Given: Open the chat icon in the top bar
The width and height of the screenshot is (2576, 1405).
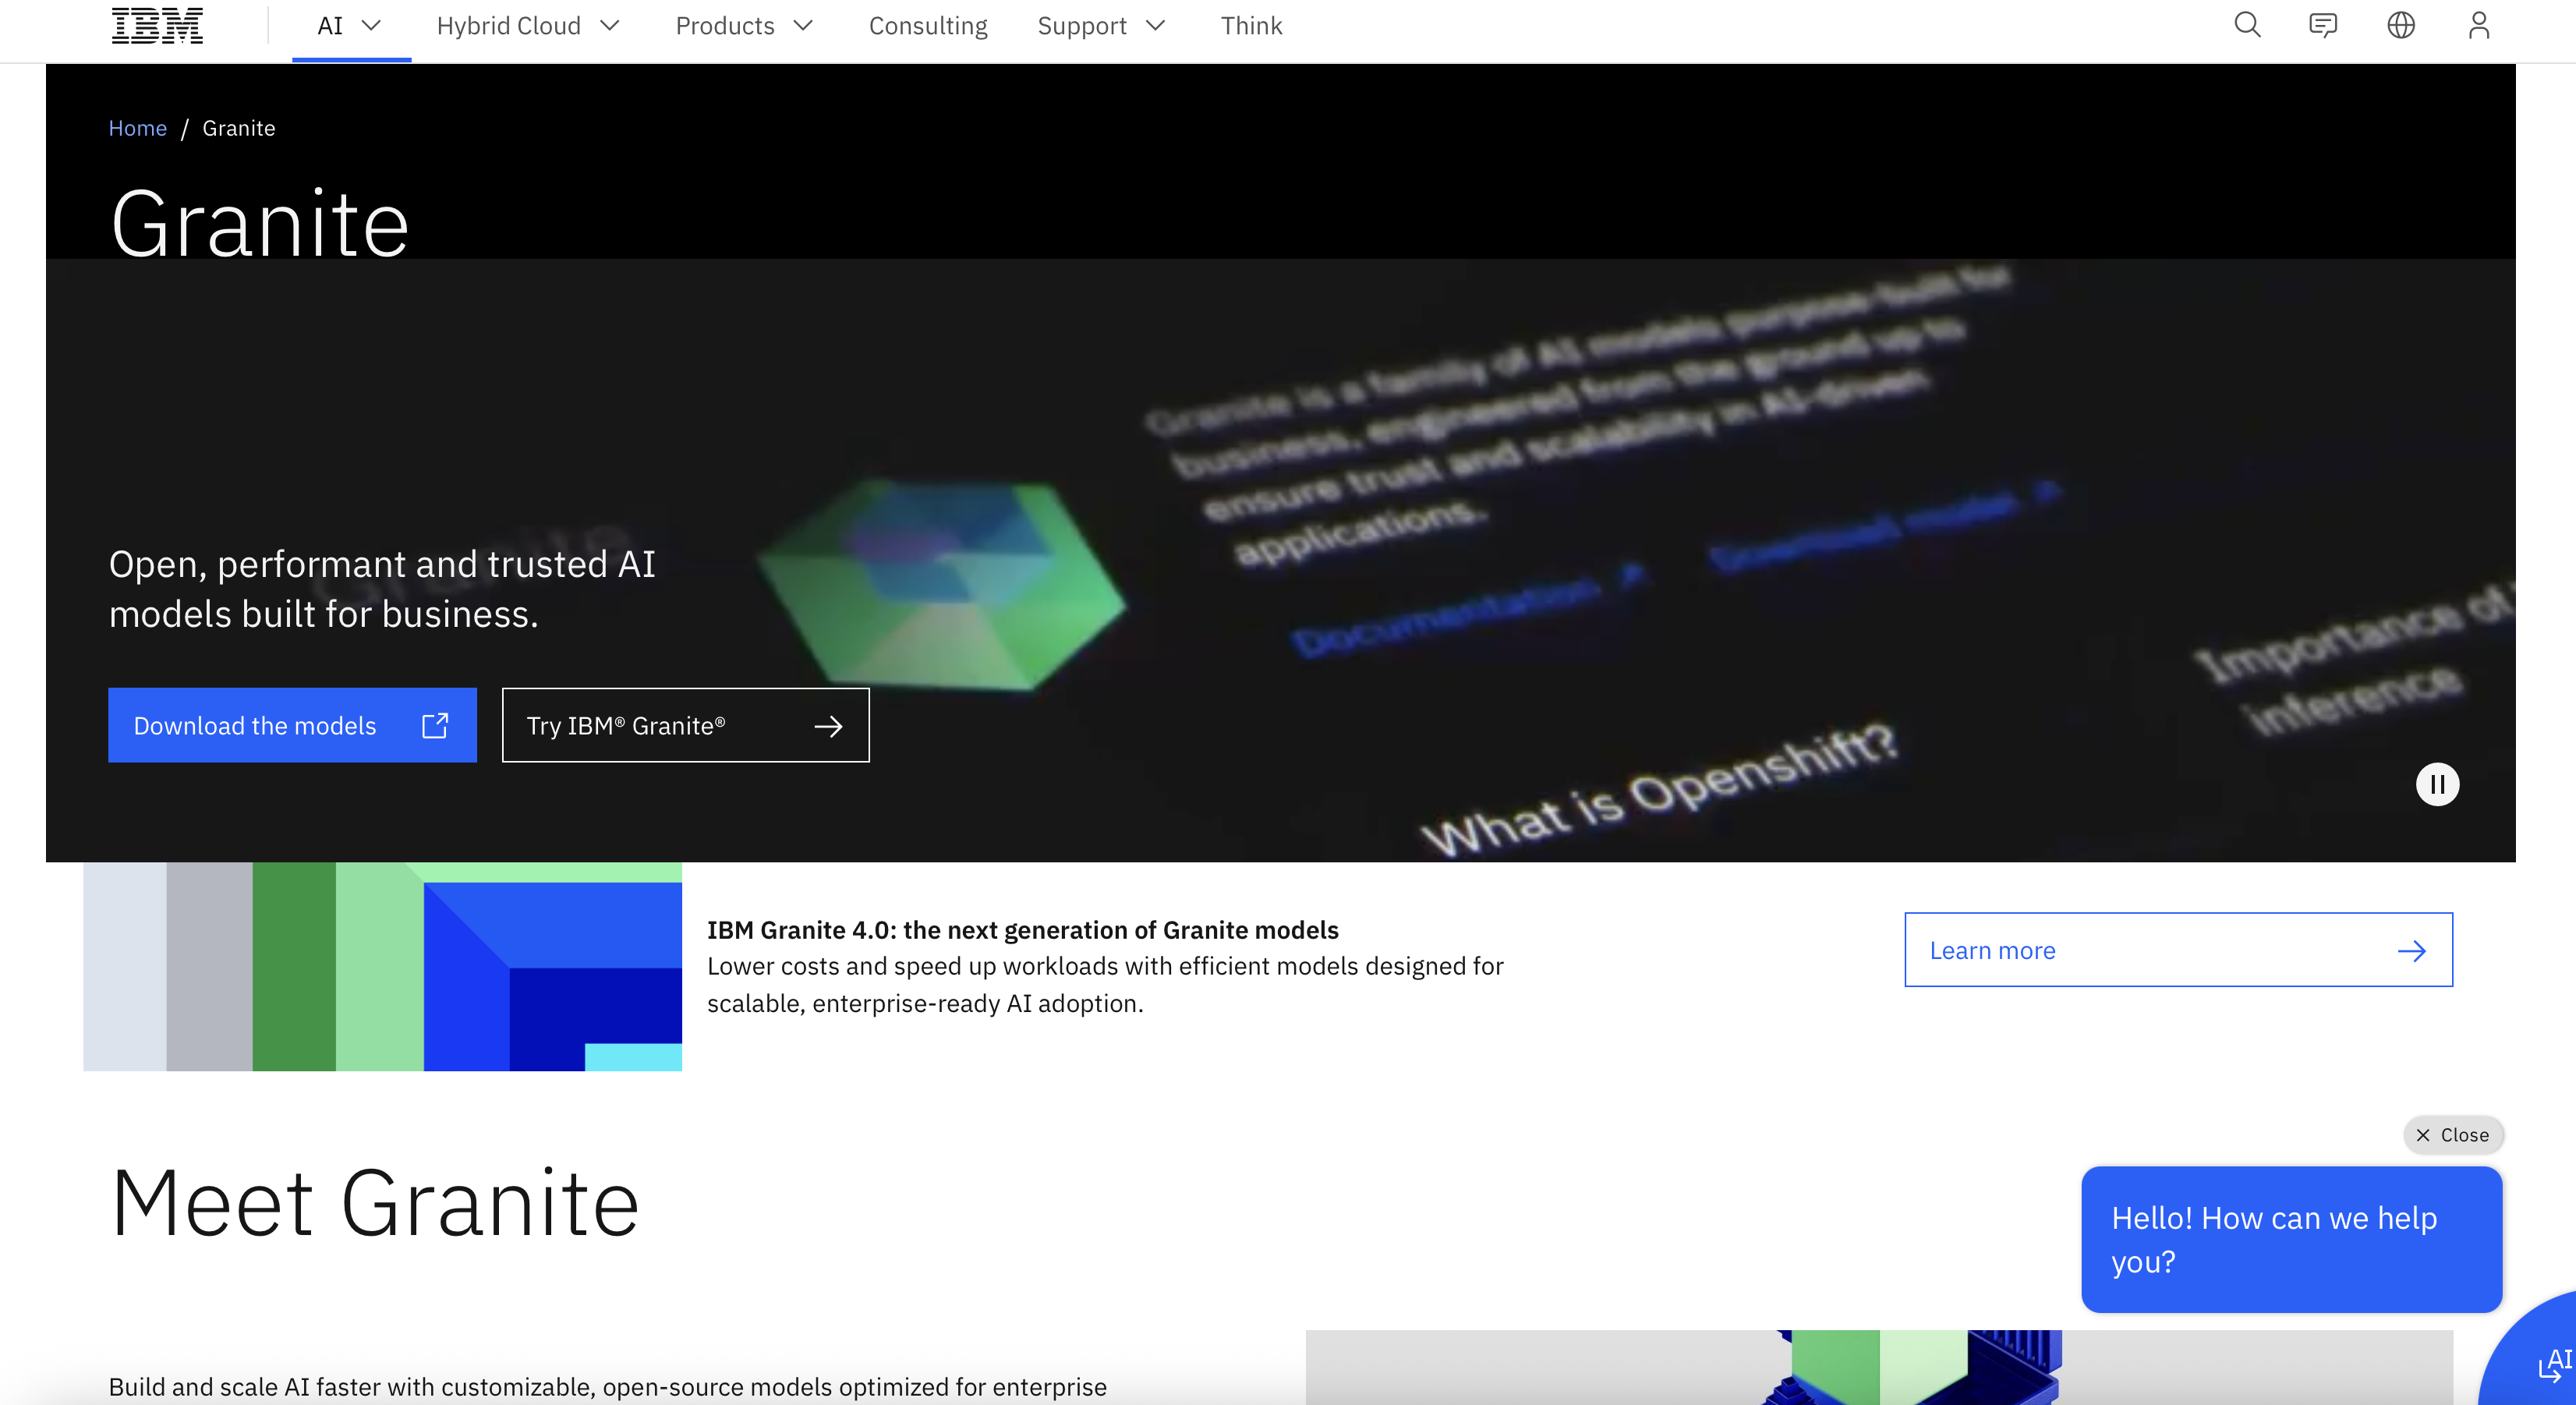Looking at the screenshot, I should point(2324,25).
